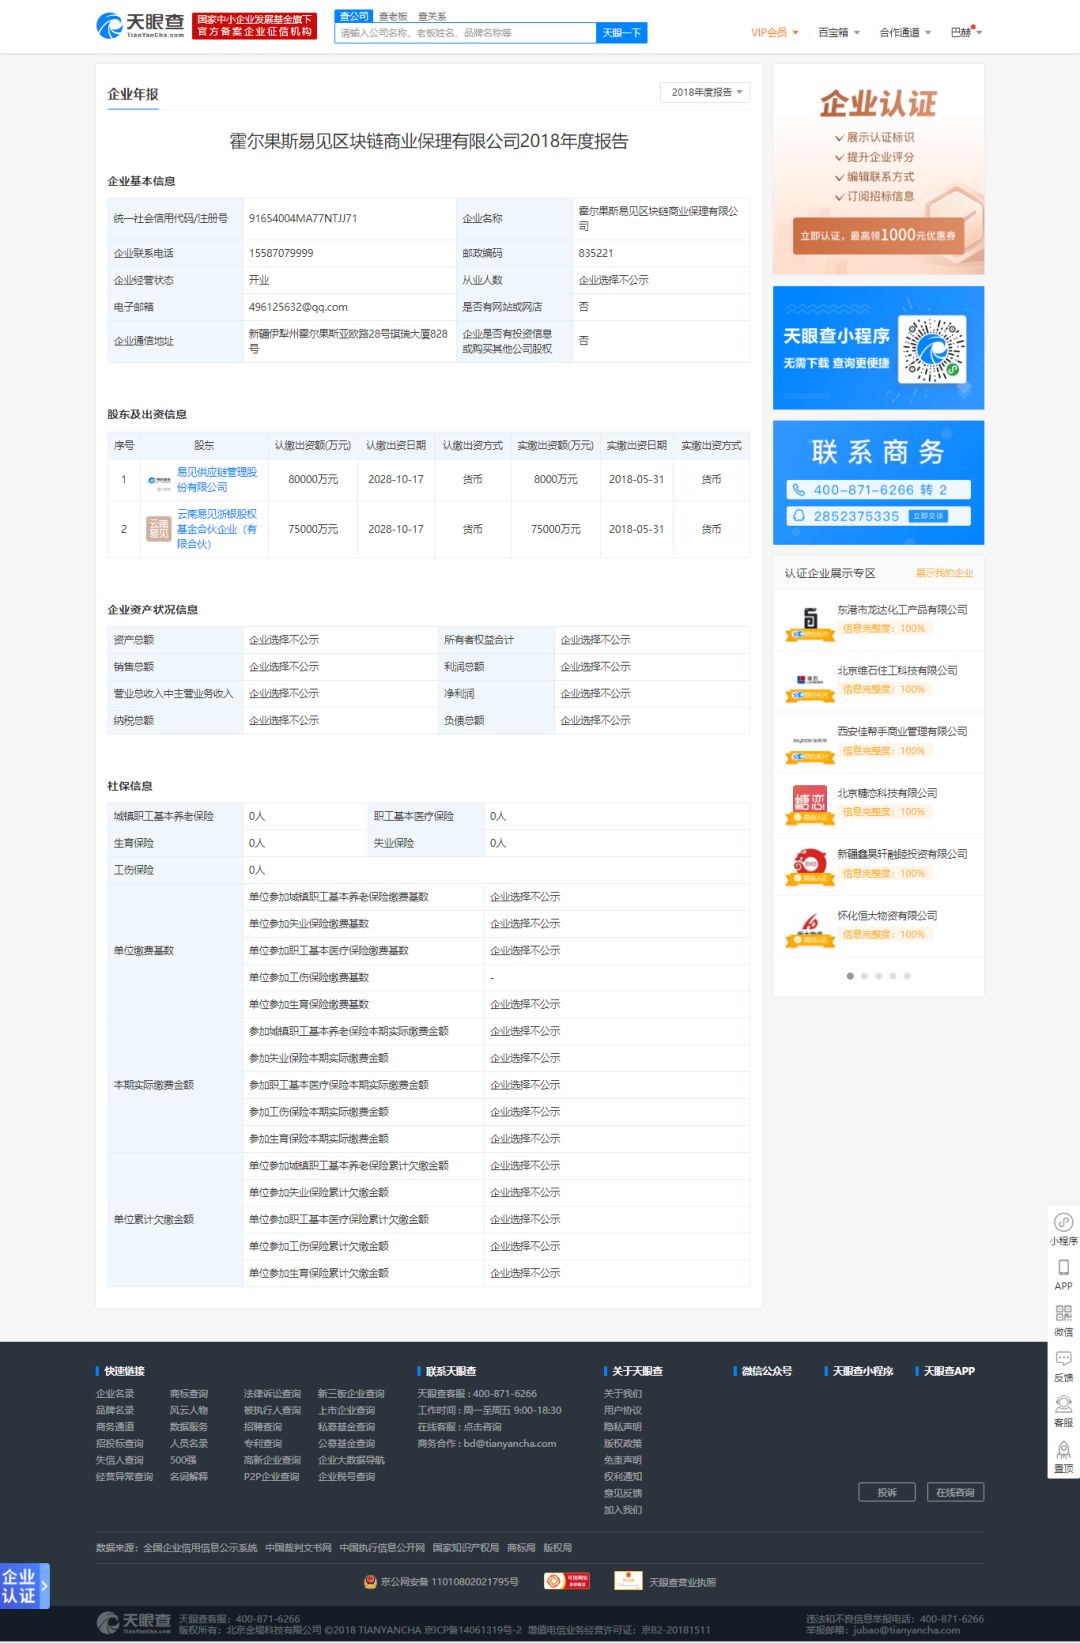The width and height of the screenshot is (1080, 1643).
Task: Click the 北京糖恋科技有限公司 company name
Action: pos(887,793)
